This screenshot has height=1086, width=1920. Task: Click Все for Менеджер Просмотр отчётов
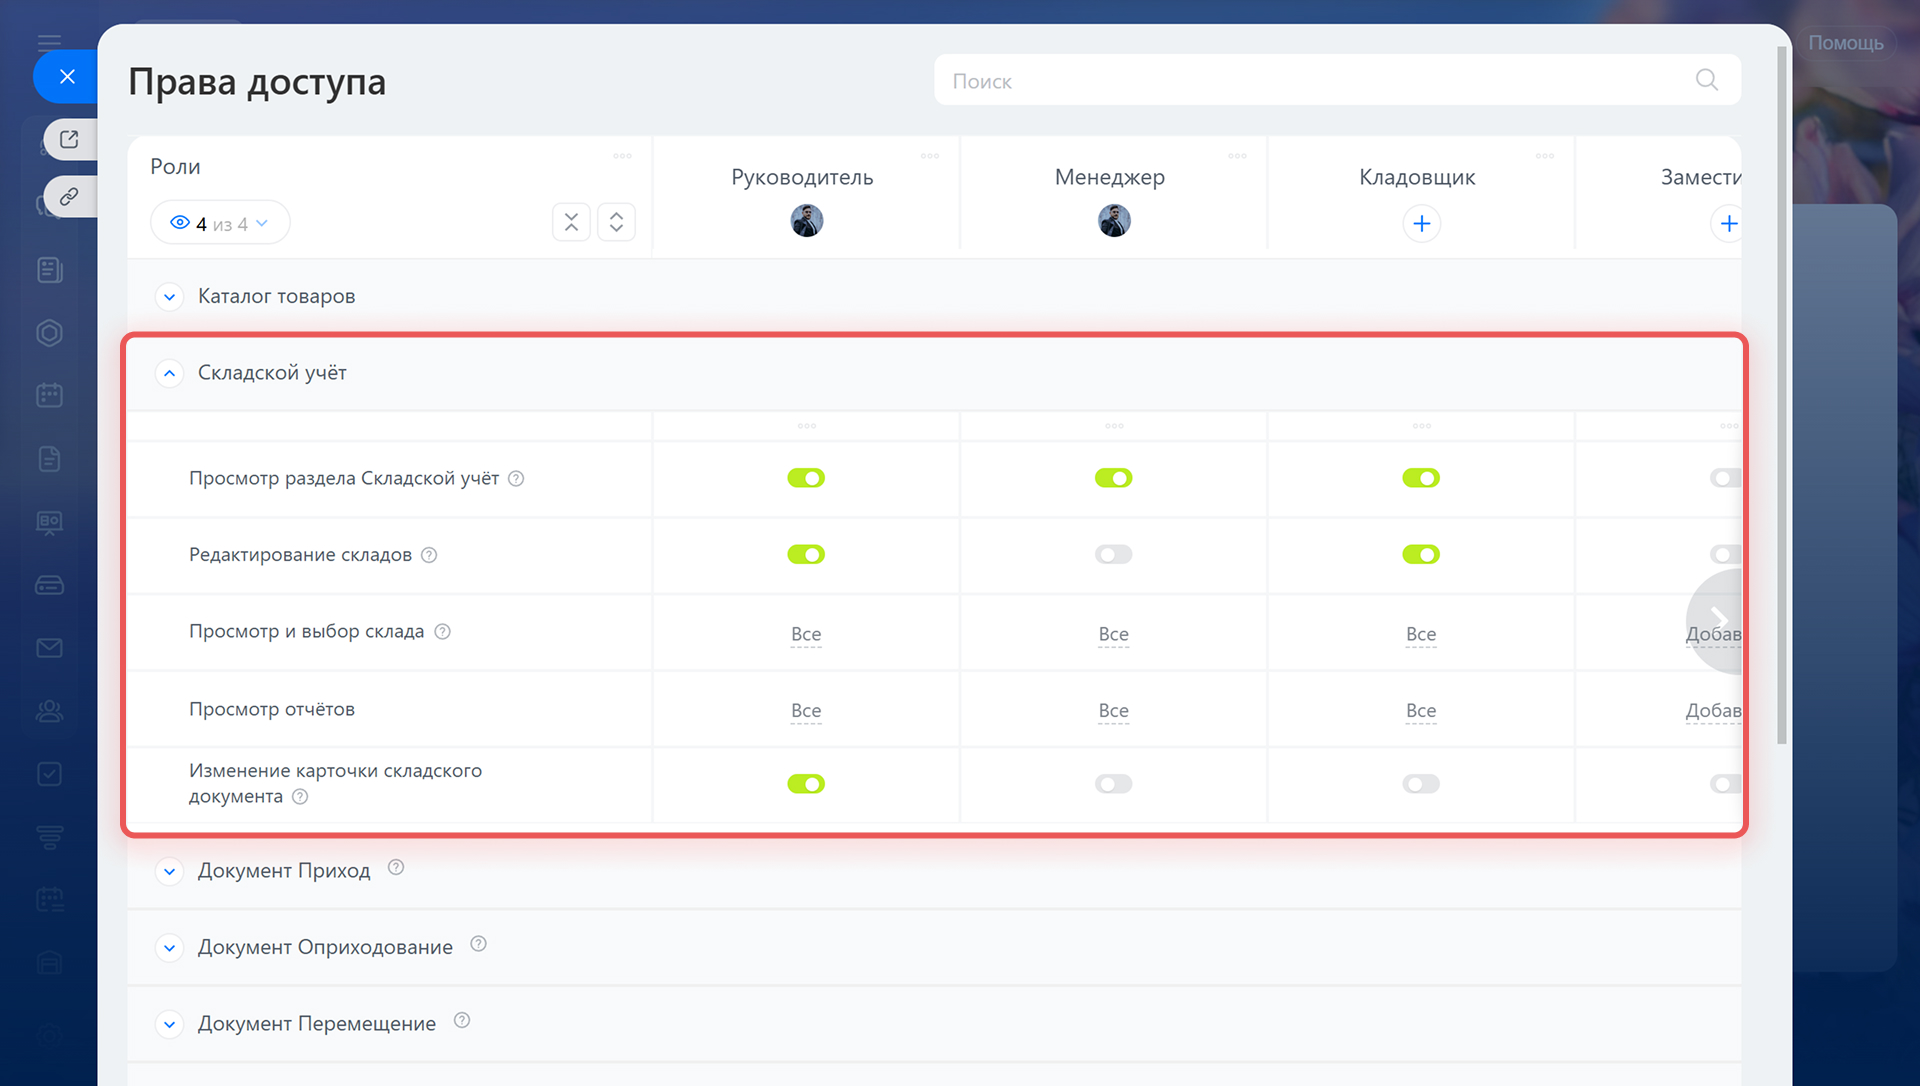pos(1113,711)
